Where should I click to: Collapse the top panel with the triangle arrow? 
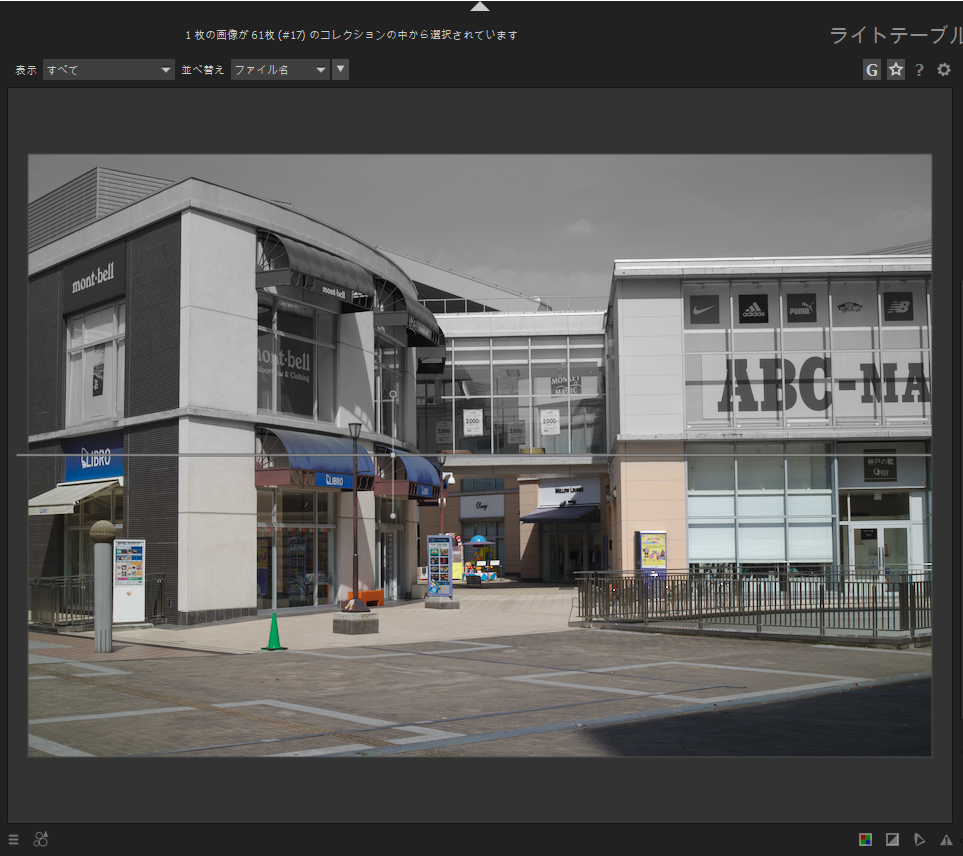tap(480, 7)
